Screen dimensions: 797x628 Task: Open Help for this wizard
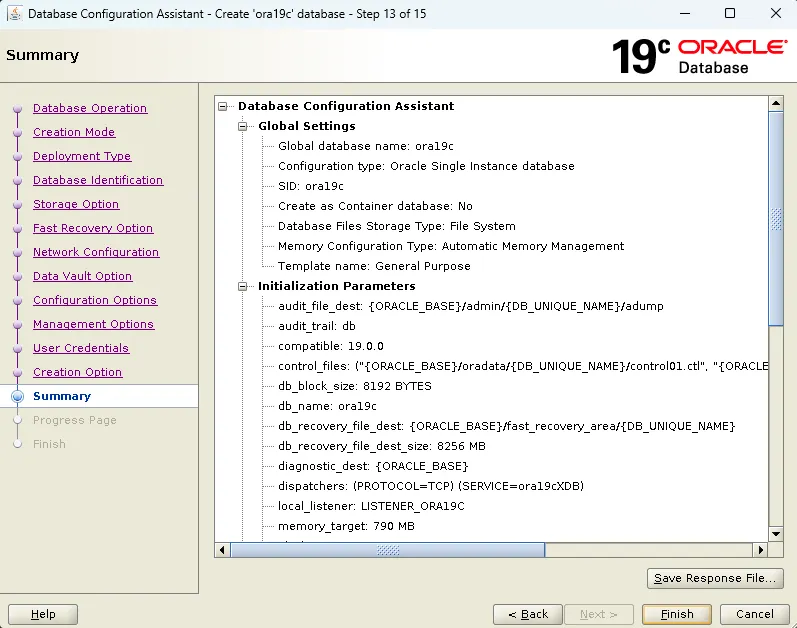pos(43,614)
